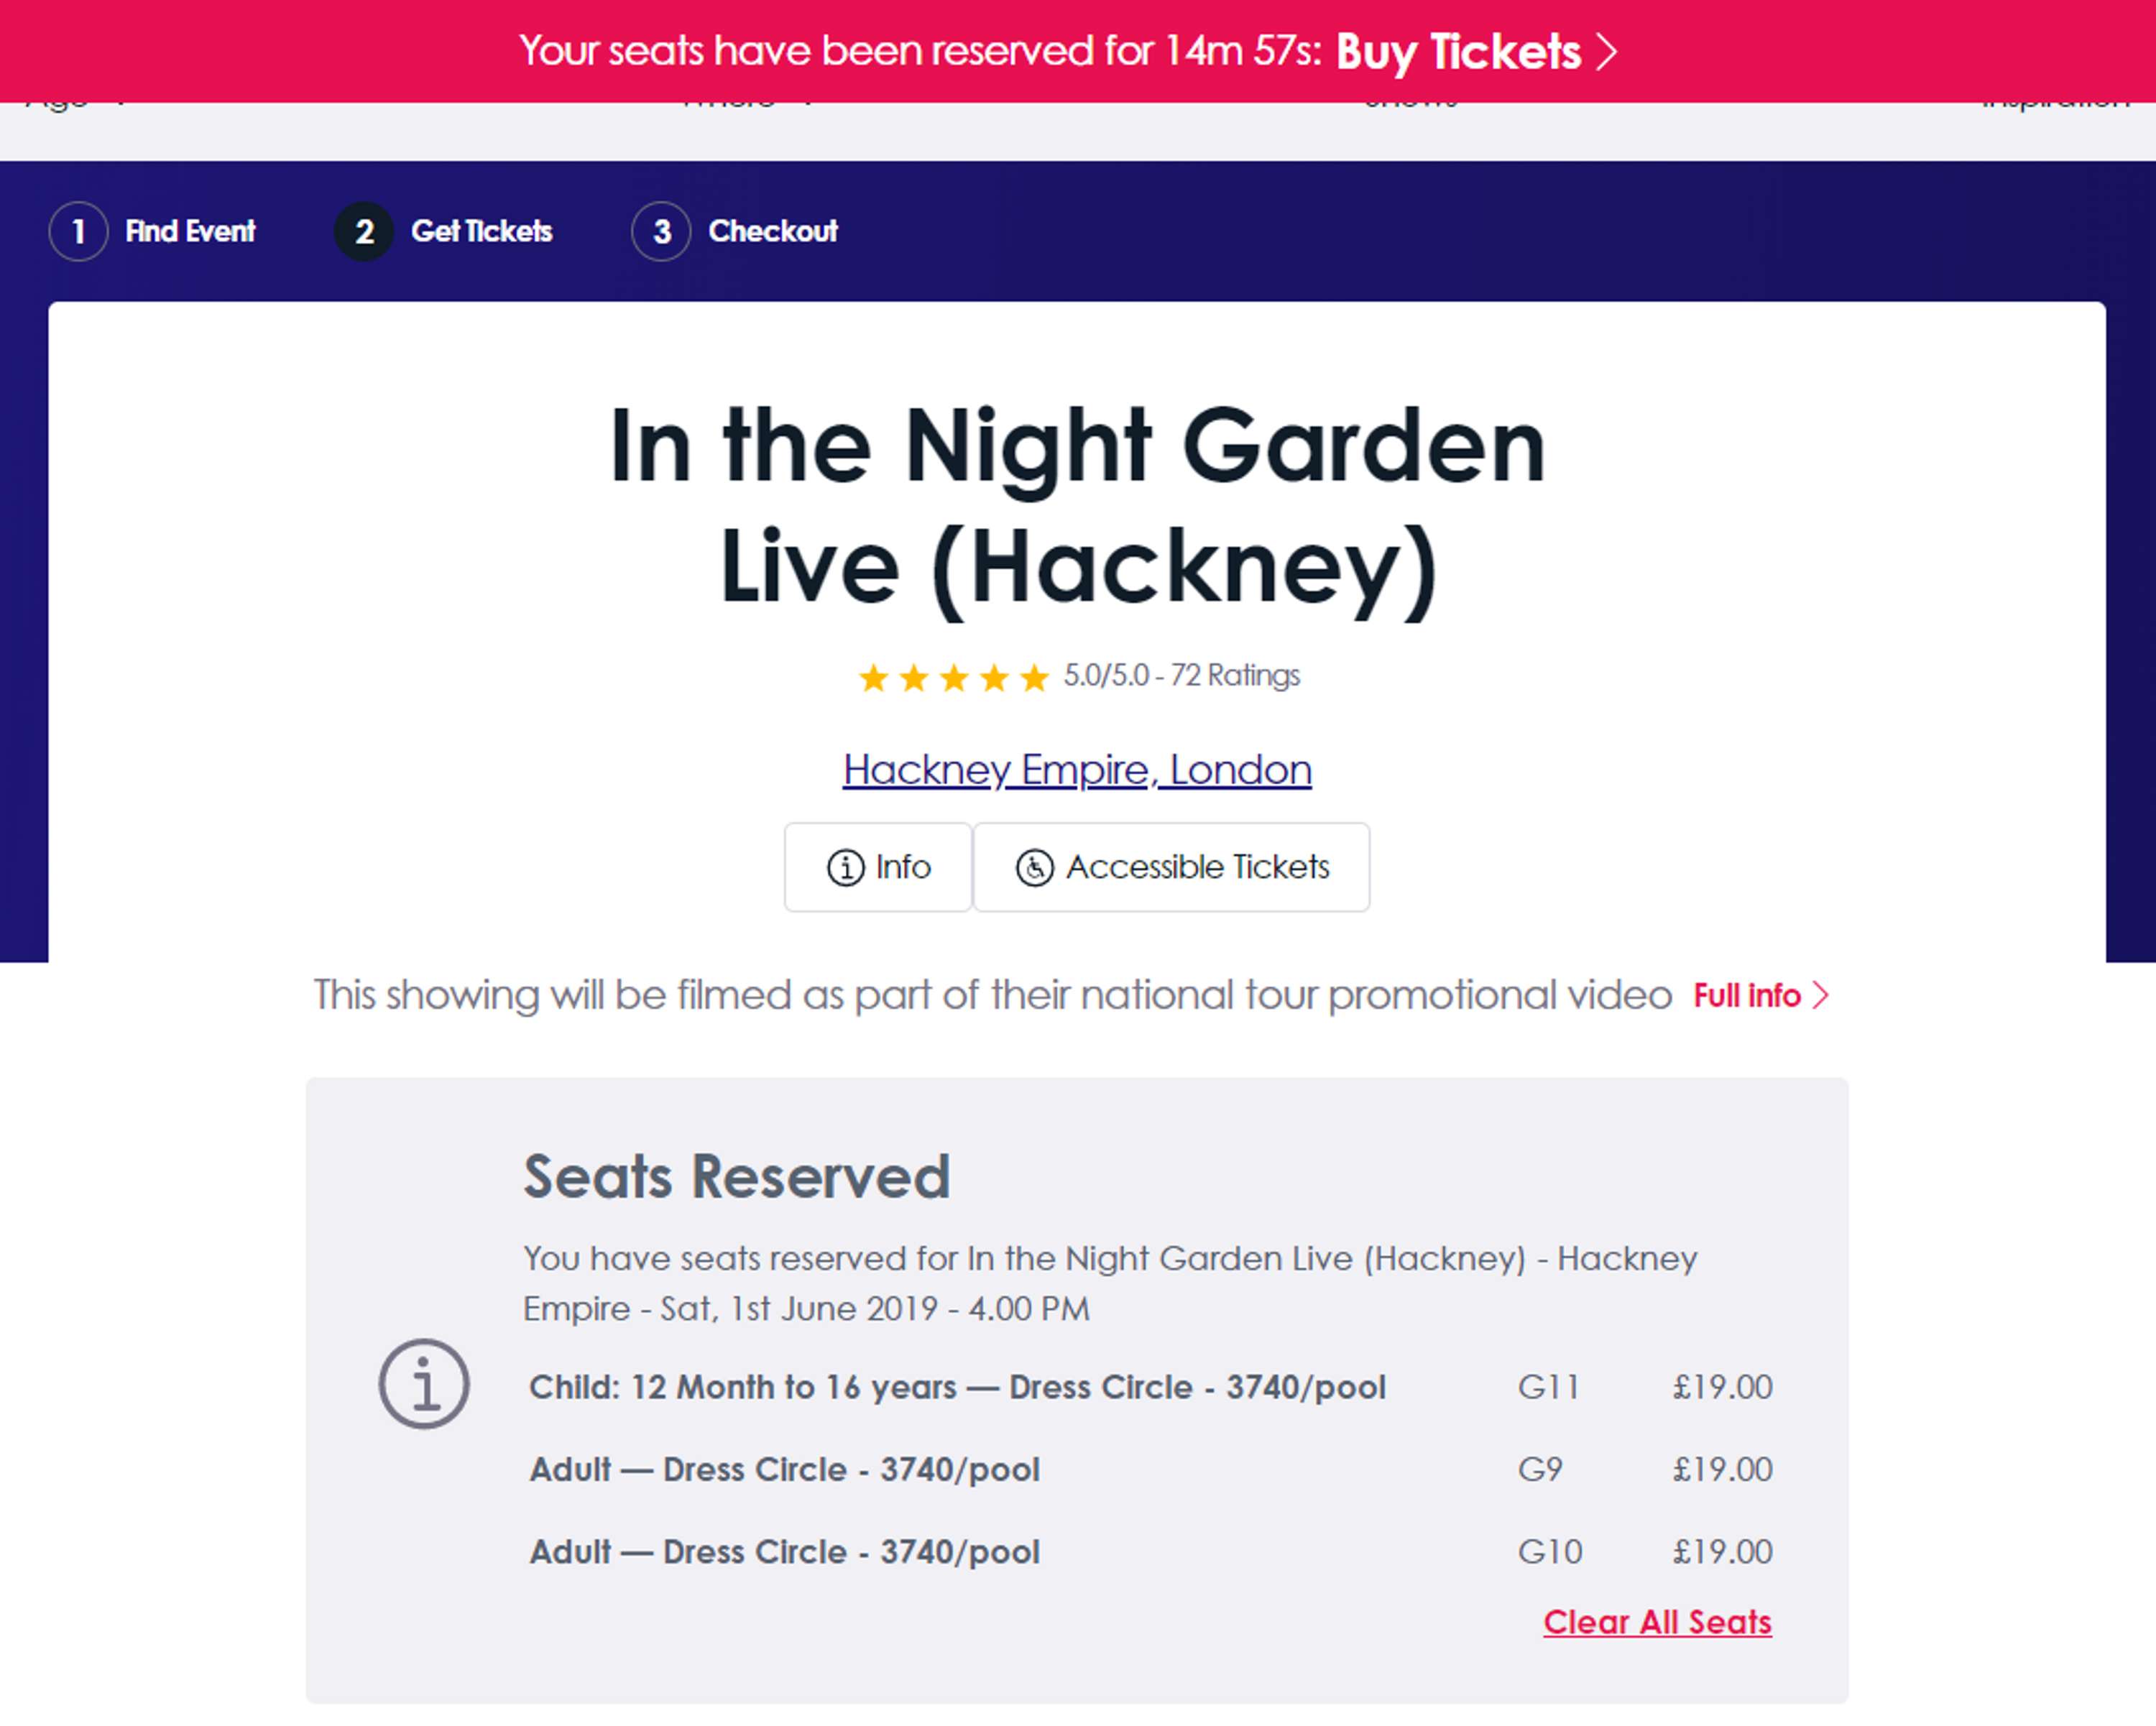
Task: Go to the Checkout step
Action: click(x=773, y=231)
